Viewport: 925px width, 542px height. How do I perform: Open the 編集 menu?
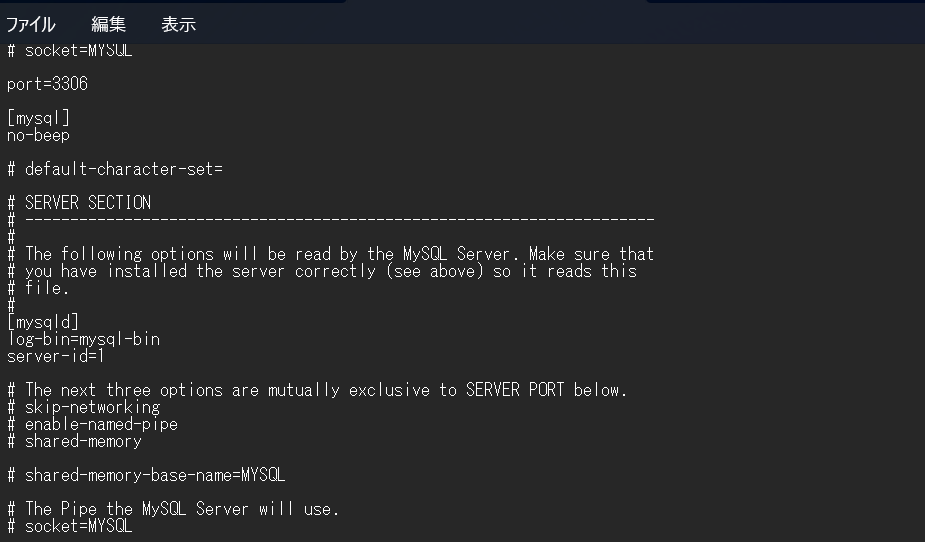point(108,24)
